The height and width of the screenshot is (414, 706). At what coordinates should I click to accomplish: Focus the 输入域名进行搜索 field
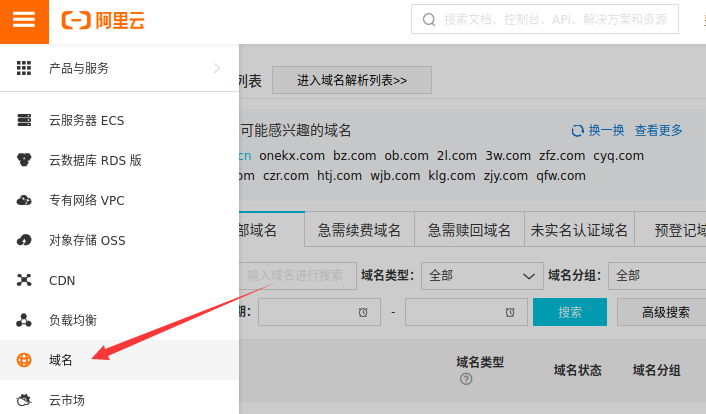(298, 276)
